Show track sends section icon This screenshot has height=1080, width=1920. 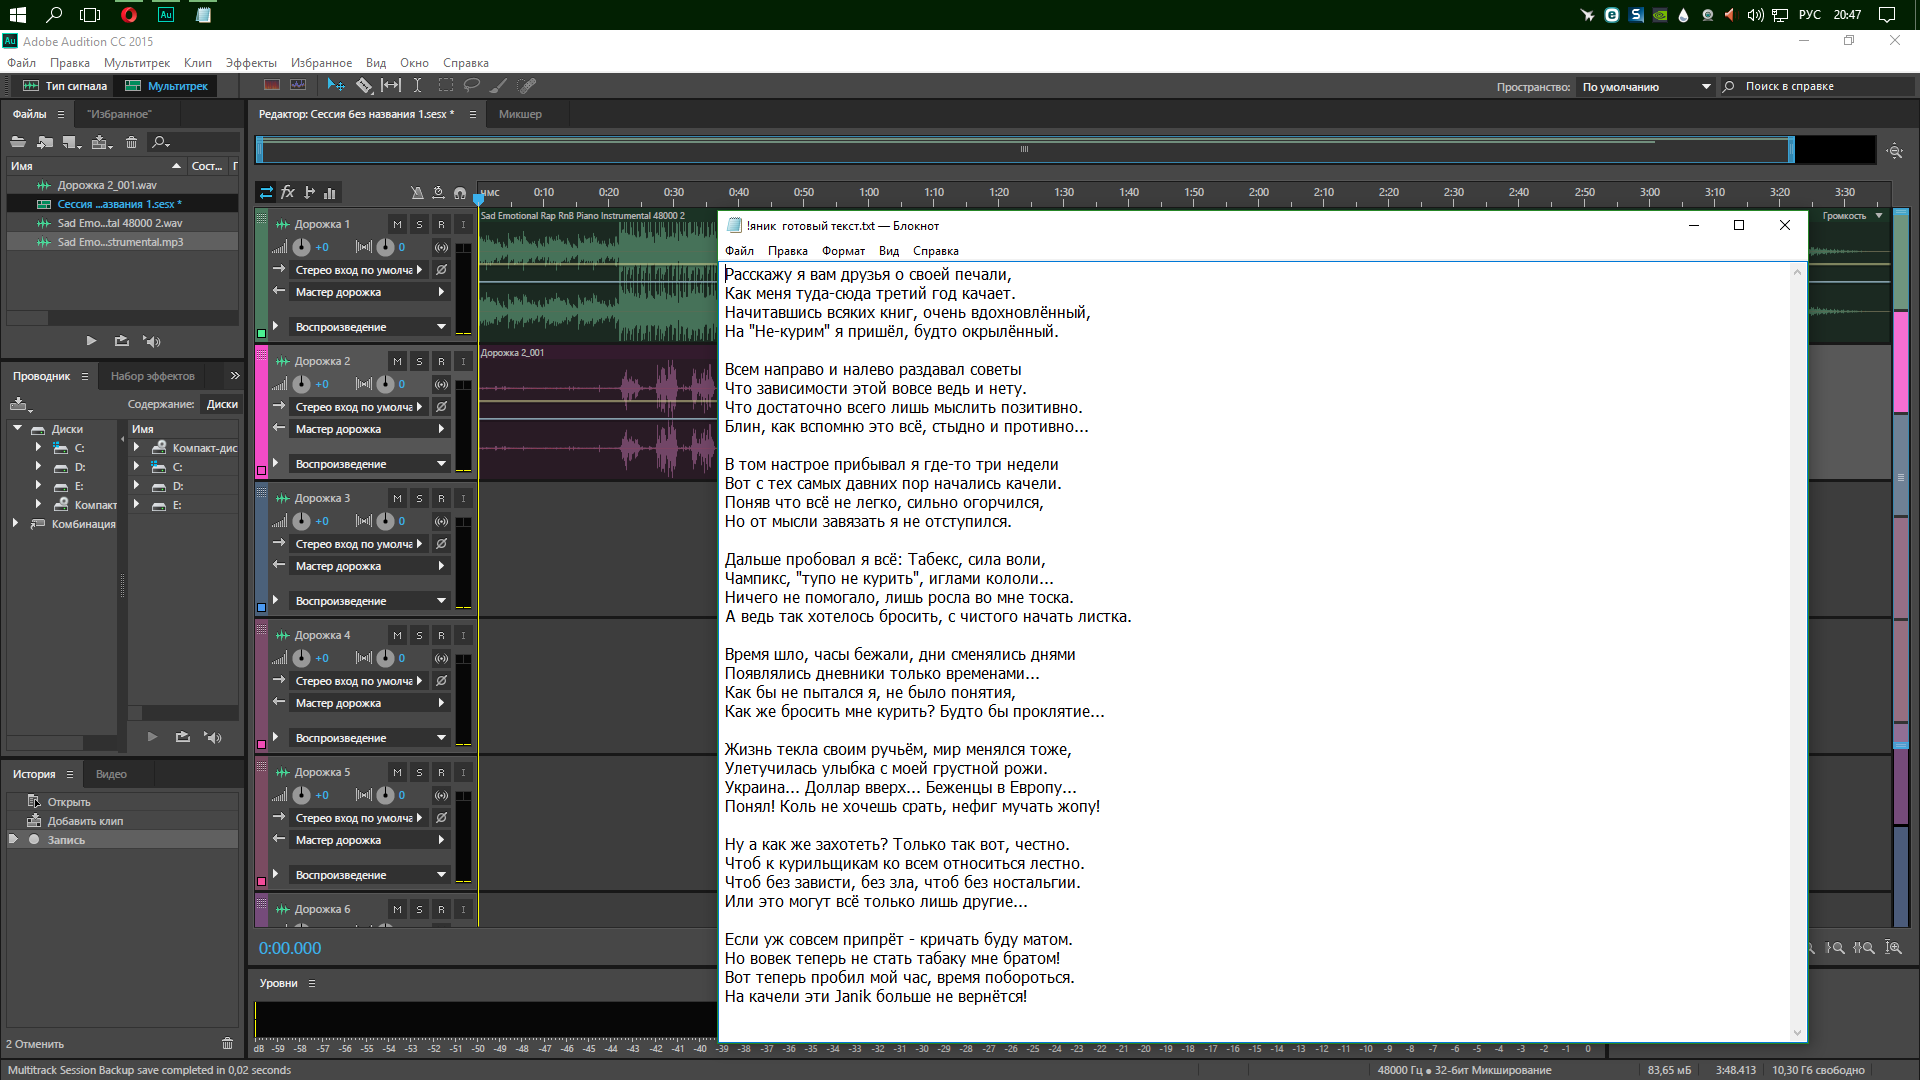[309, 192]
